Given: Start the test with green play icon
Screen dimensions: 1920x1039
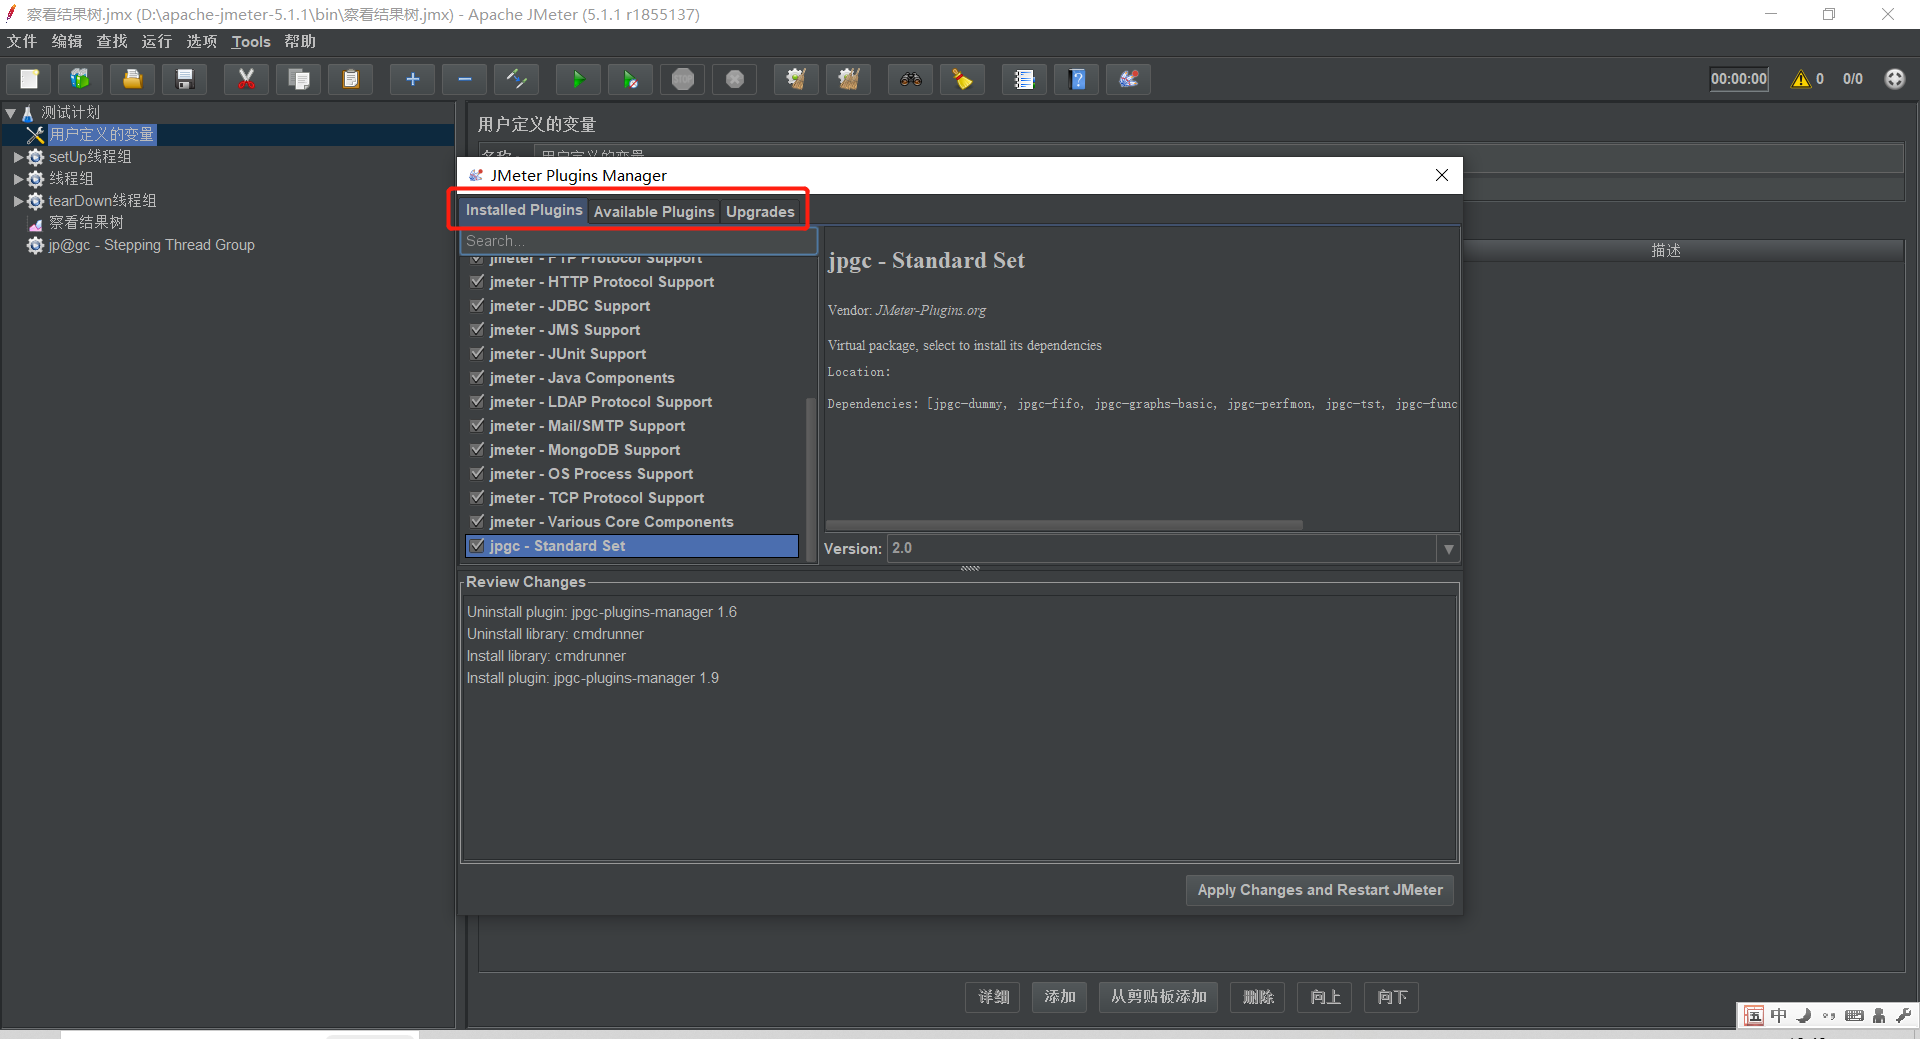Looking at the screenshot, I should pos(578,79).
